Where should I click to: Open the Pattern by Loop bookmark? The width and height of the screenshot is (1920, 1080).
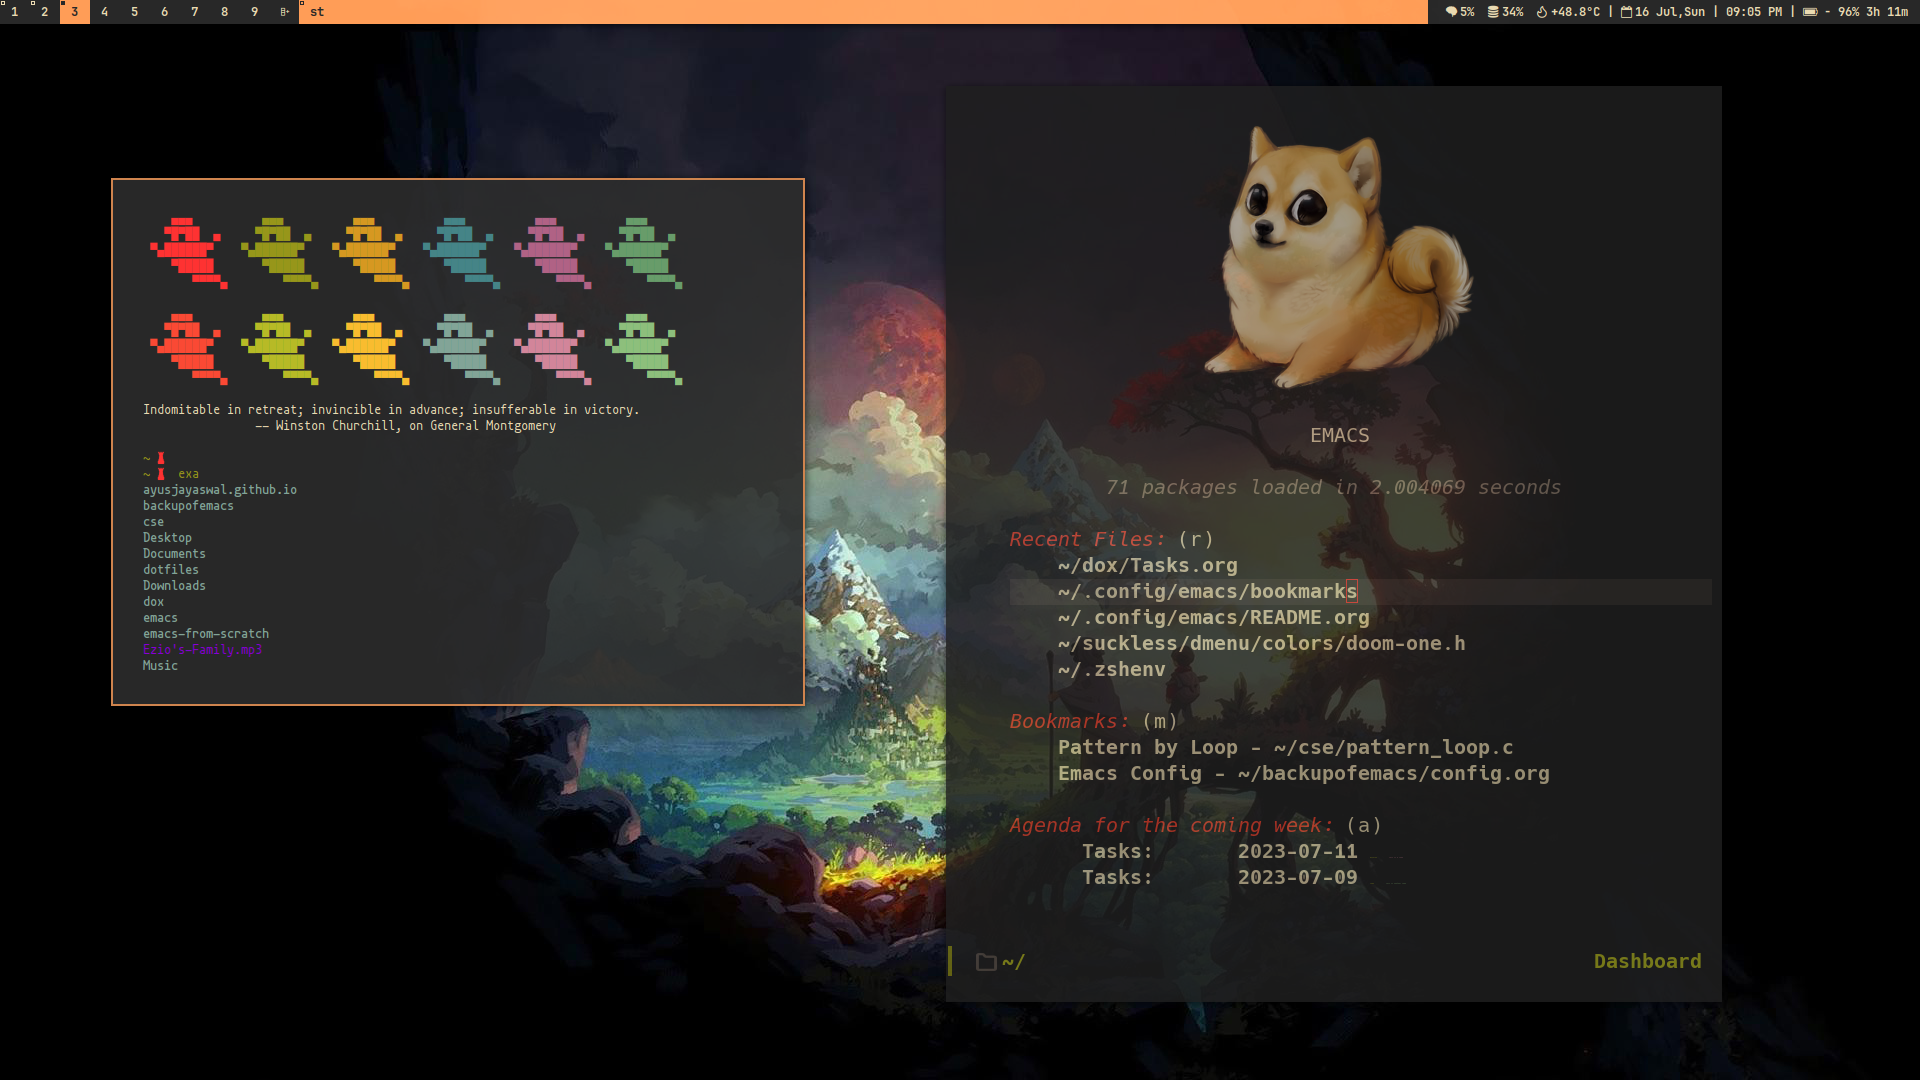1285,748
